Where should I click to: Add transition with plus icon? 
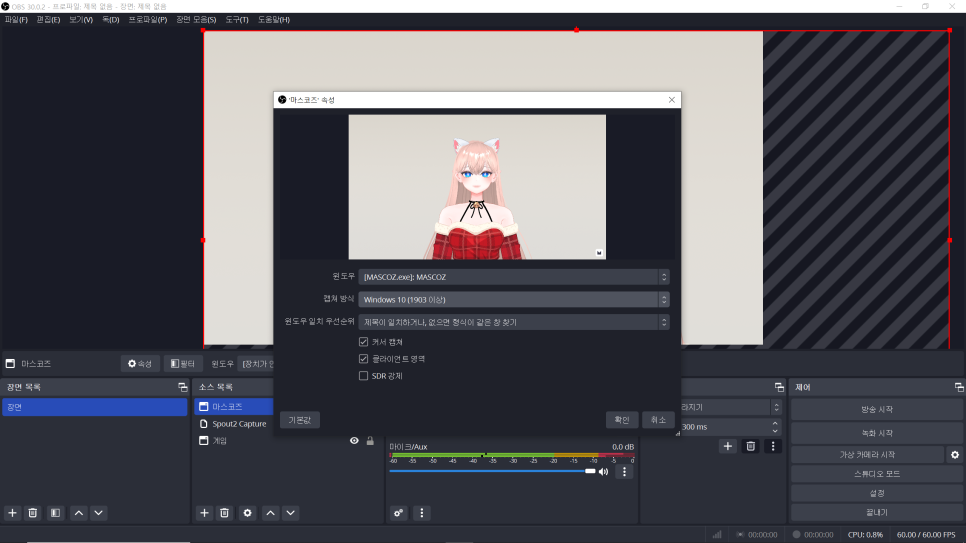point(728,446)
